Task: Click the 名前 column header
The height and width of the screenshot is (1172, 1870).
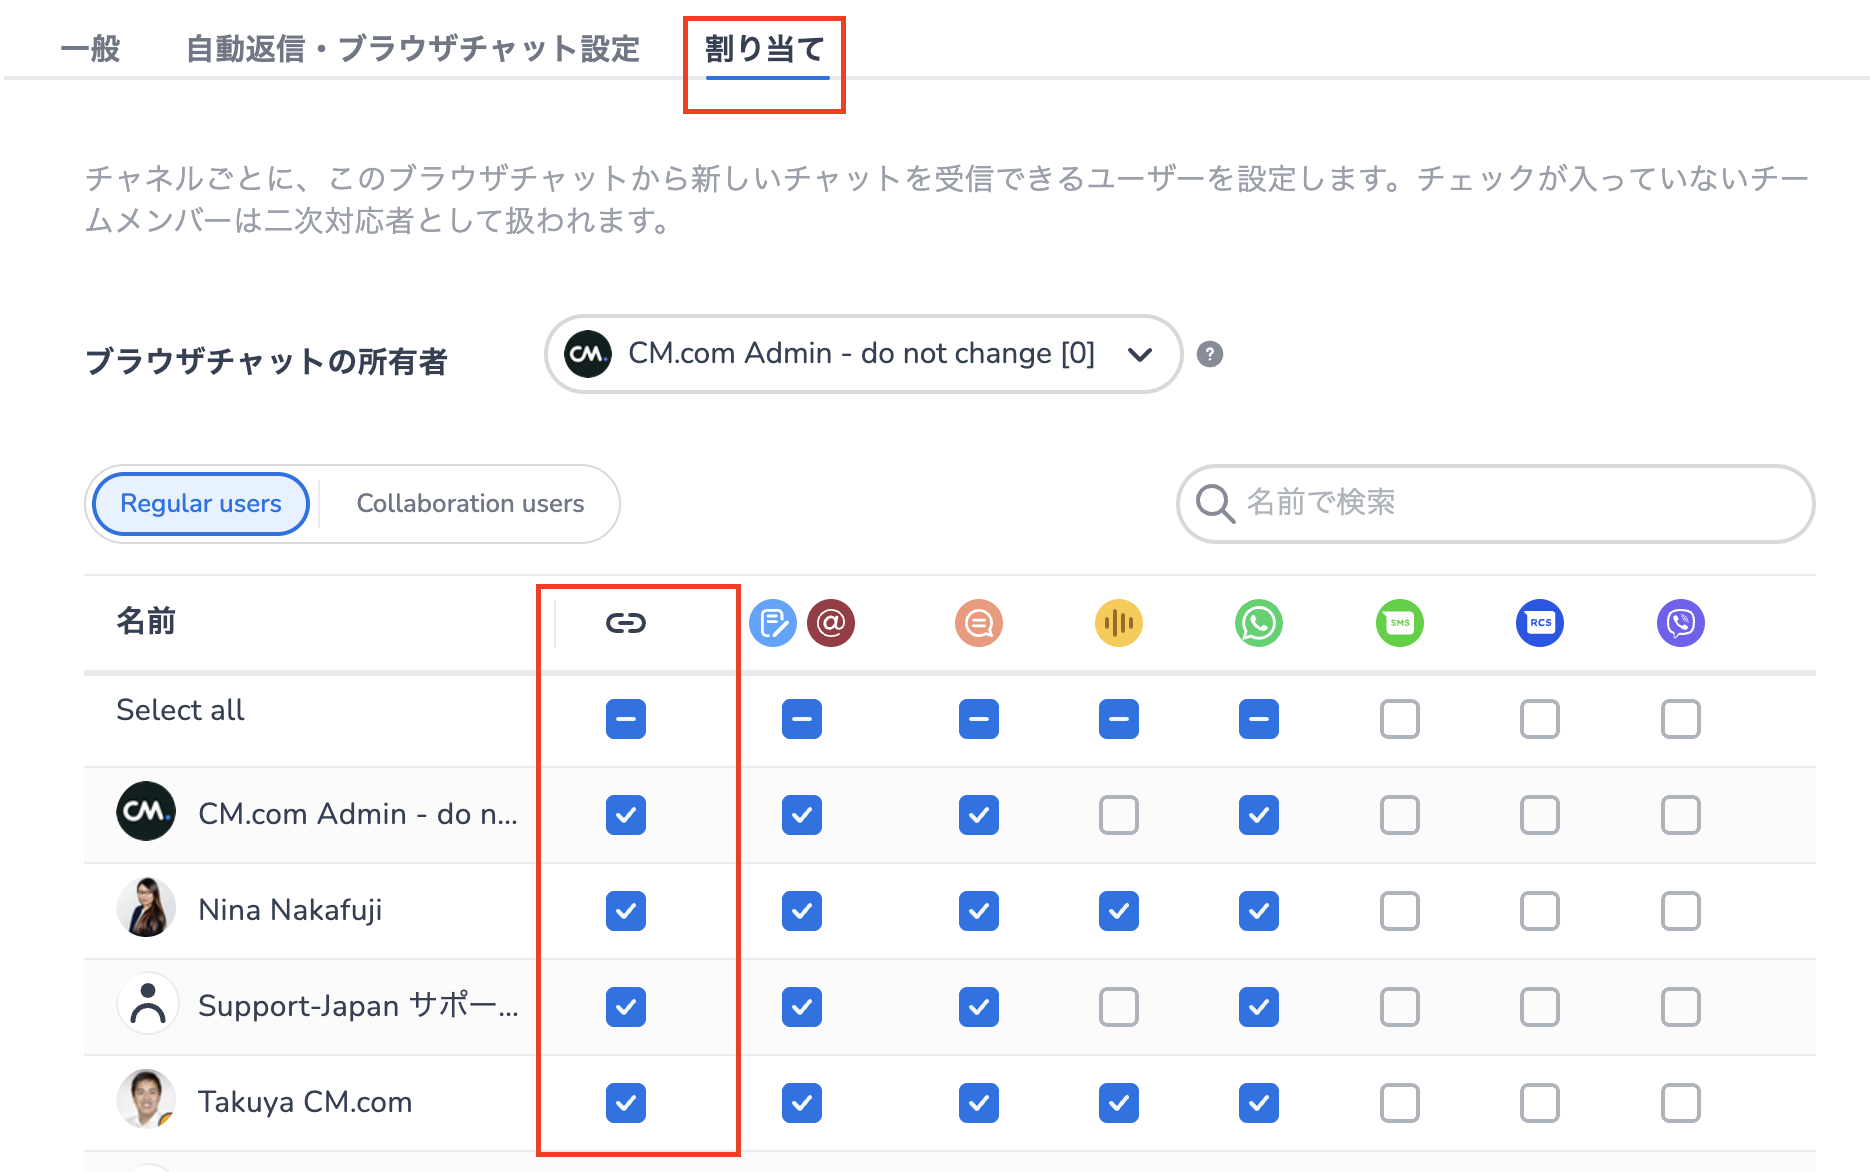Action: [146, 622]
